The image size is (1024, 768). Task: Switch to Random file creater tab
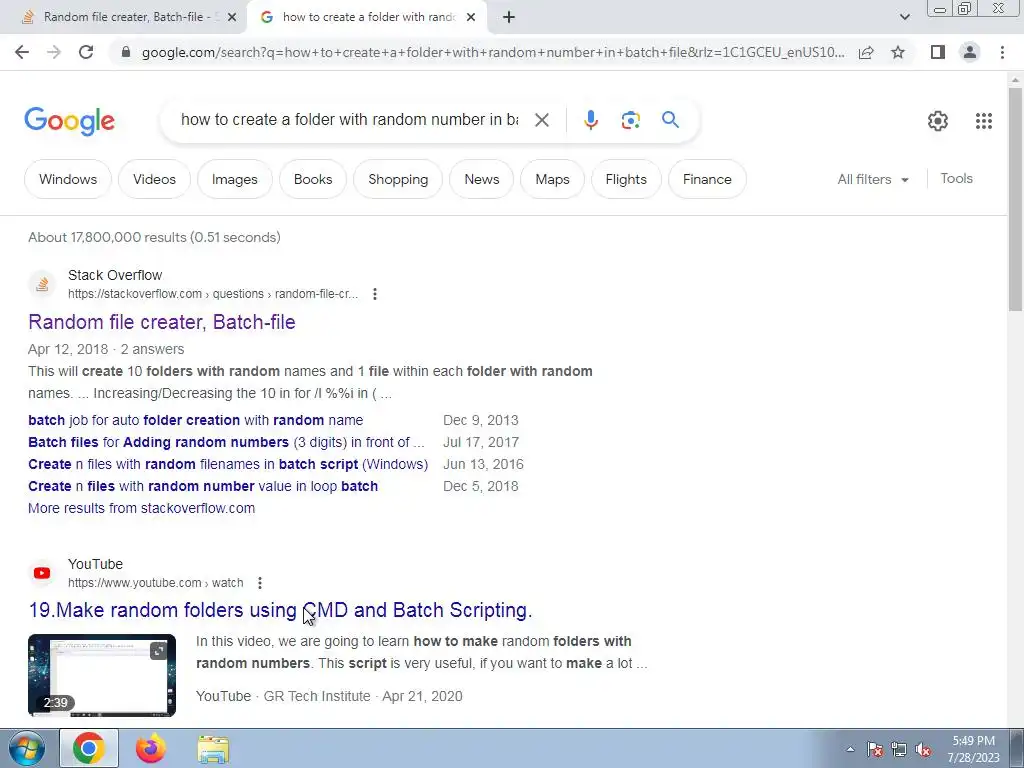coord(124,18)
